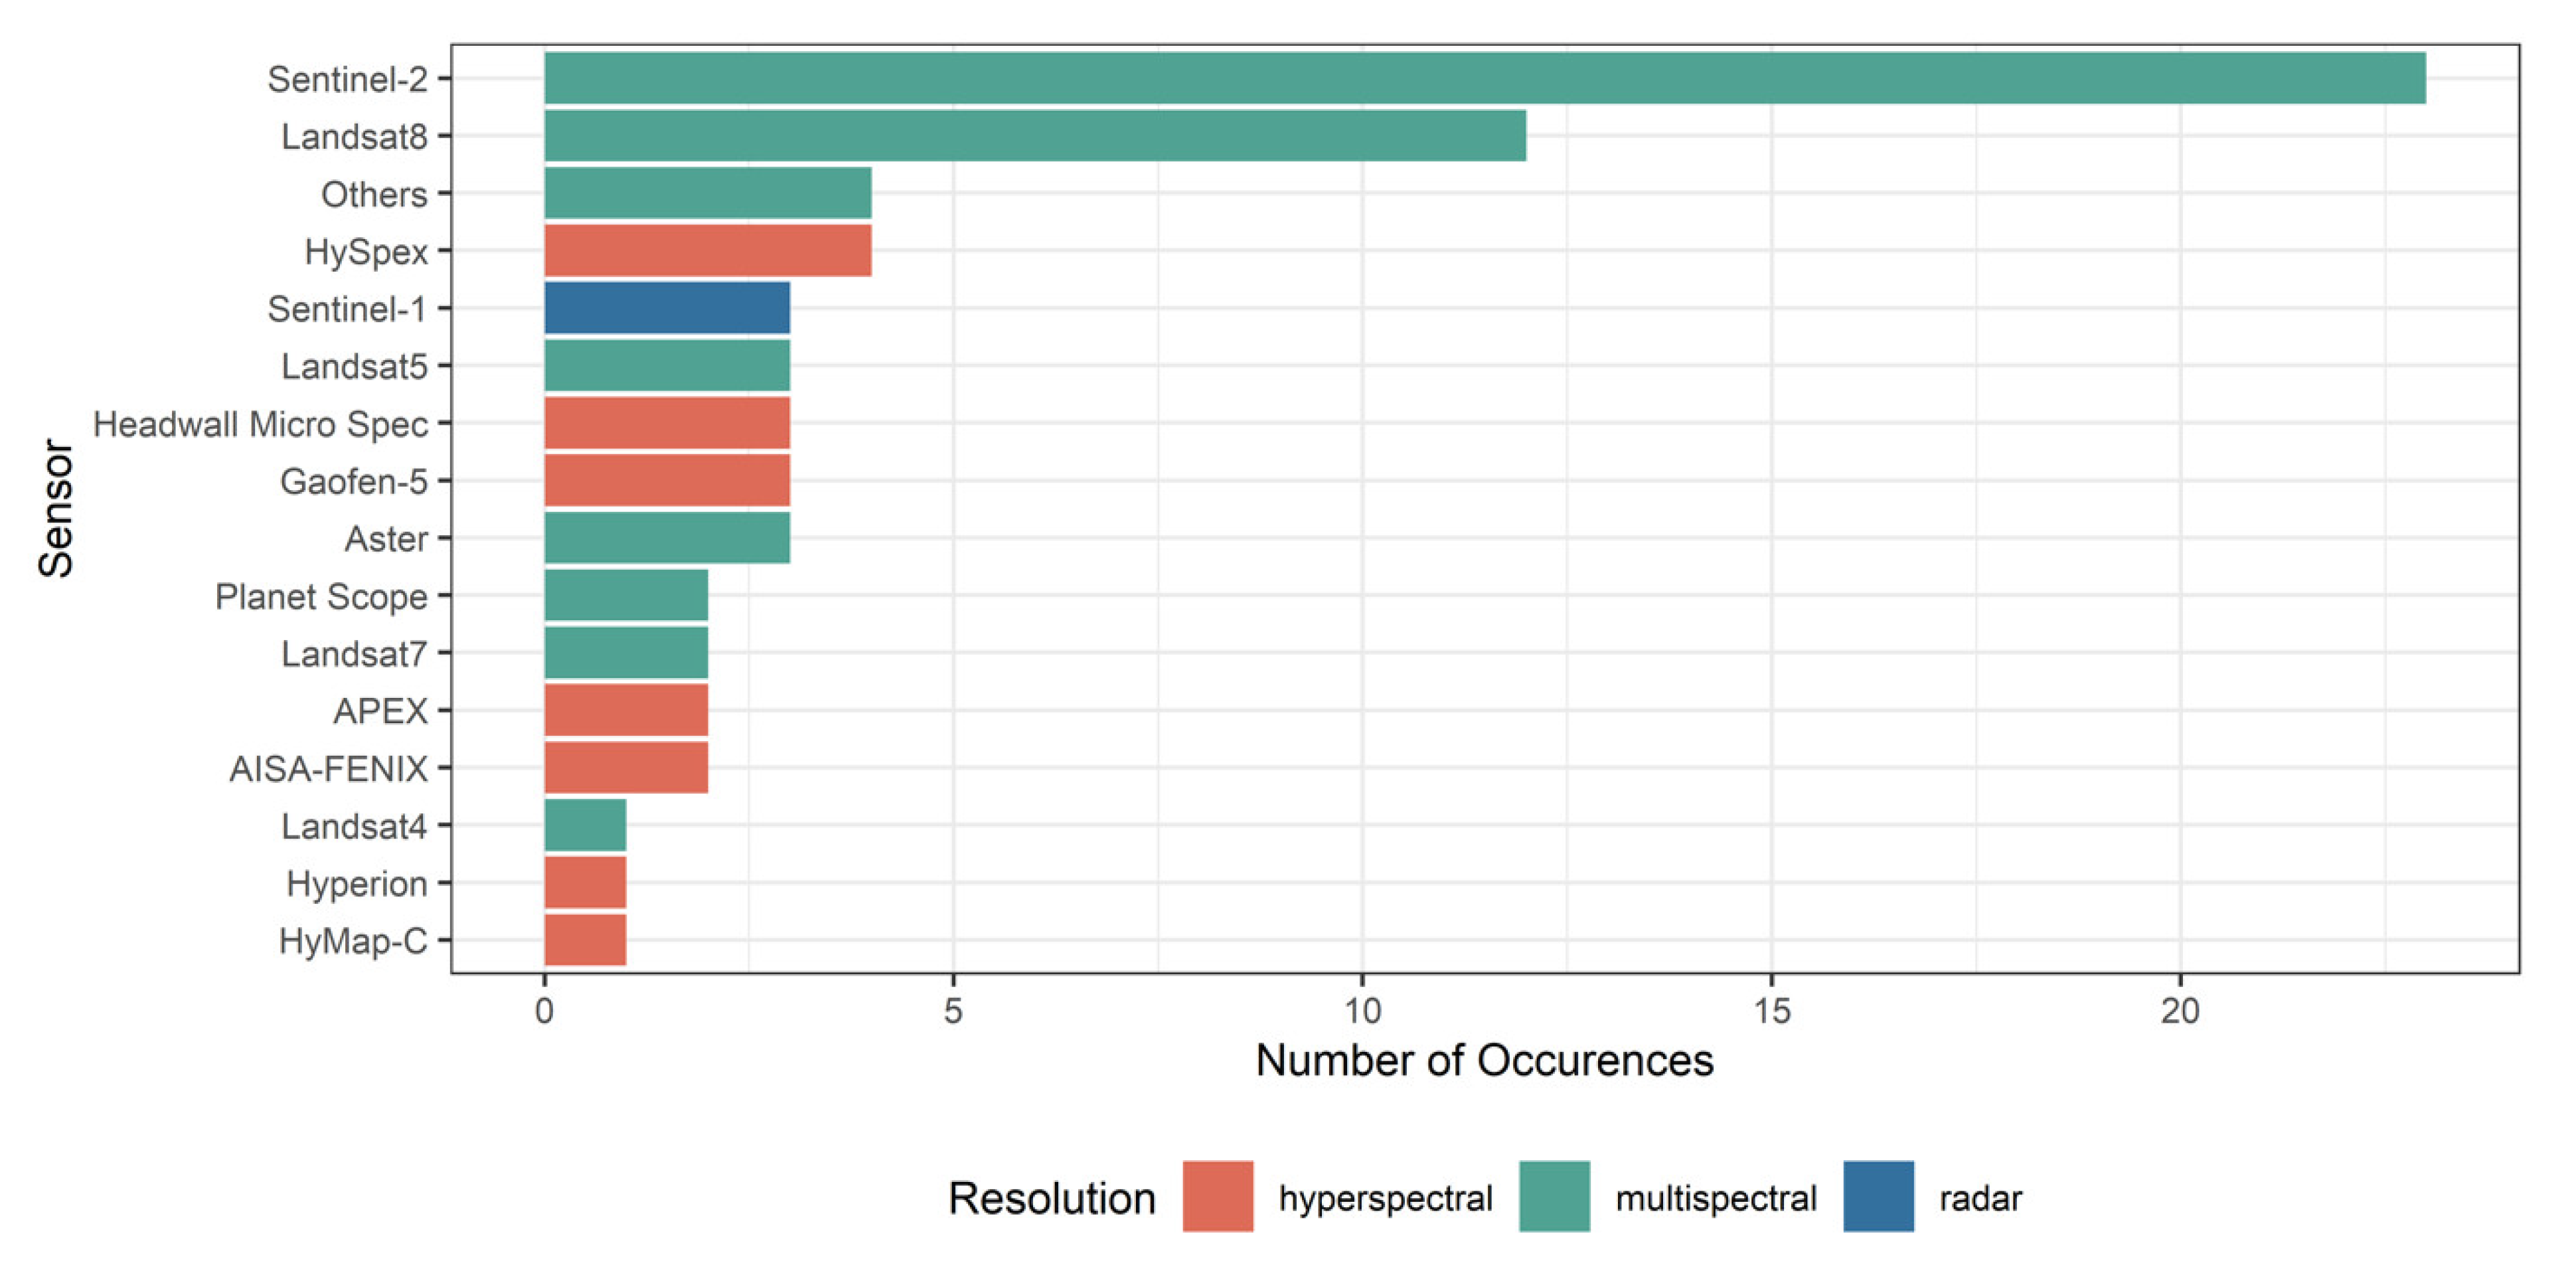
Task: Click the AISA-FENIX axis label
Action: (x=328, y=769)
